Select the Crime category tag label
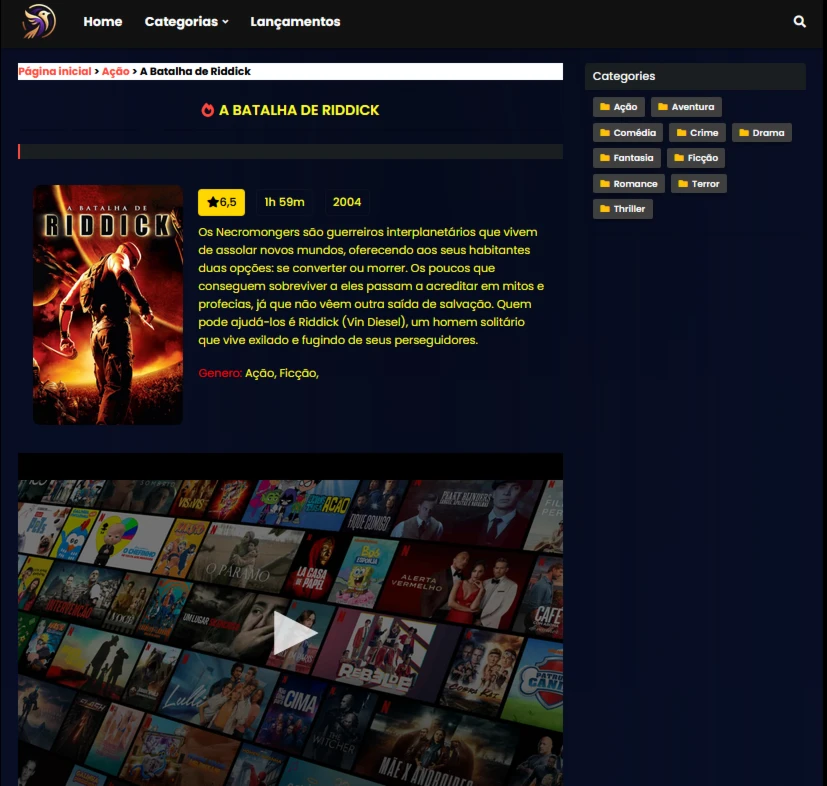827x786 pixels. [704, 133]
